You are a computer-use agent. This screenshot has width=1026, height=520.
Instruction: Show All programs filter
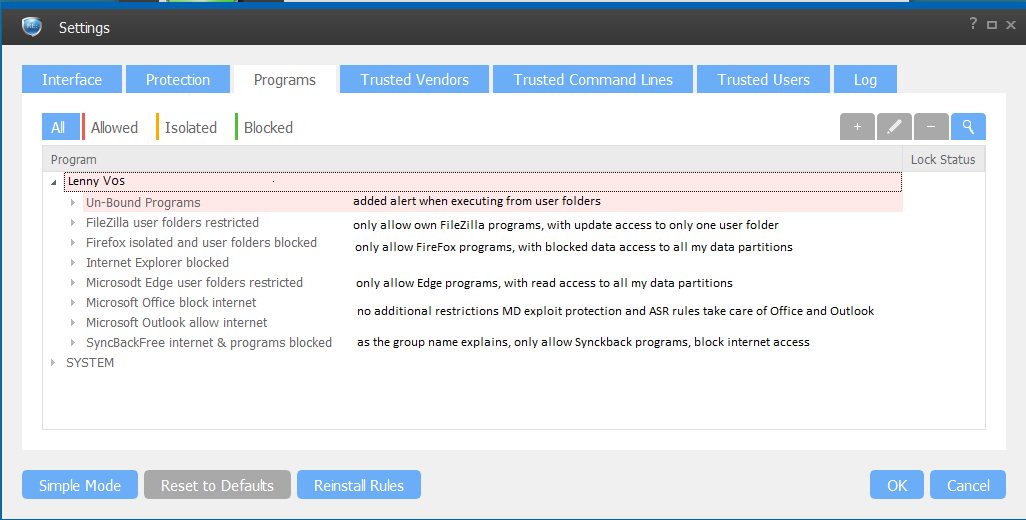pyautogui.click(x=60, y=127)
